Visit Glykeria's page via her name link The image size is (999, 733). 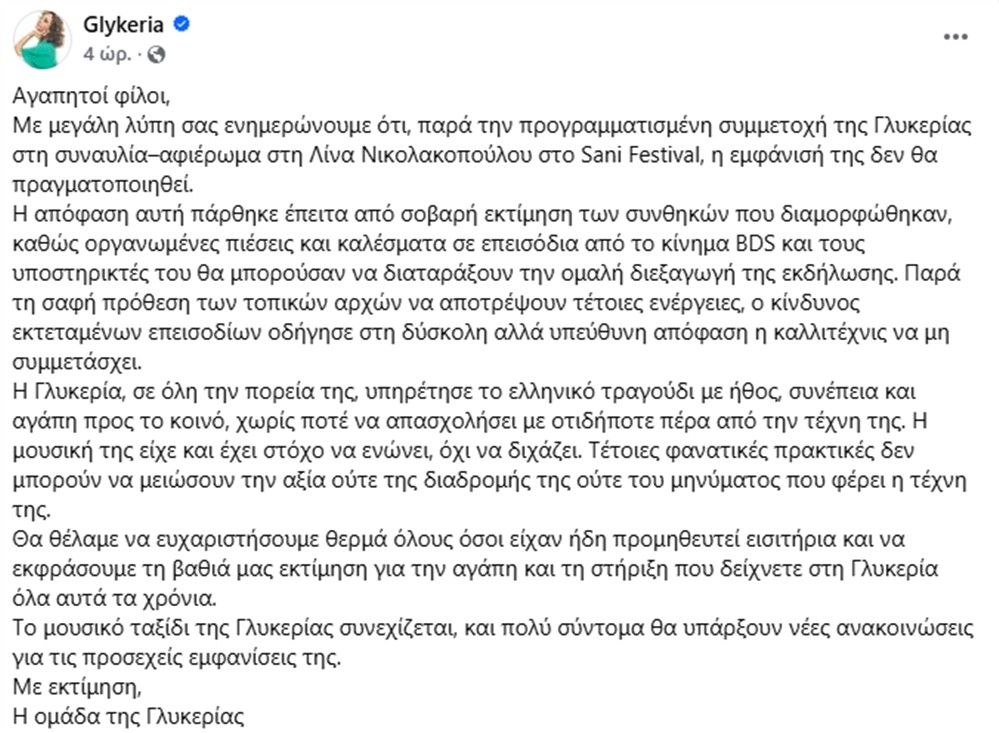(125, 26)
